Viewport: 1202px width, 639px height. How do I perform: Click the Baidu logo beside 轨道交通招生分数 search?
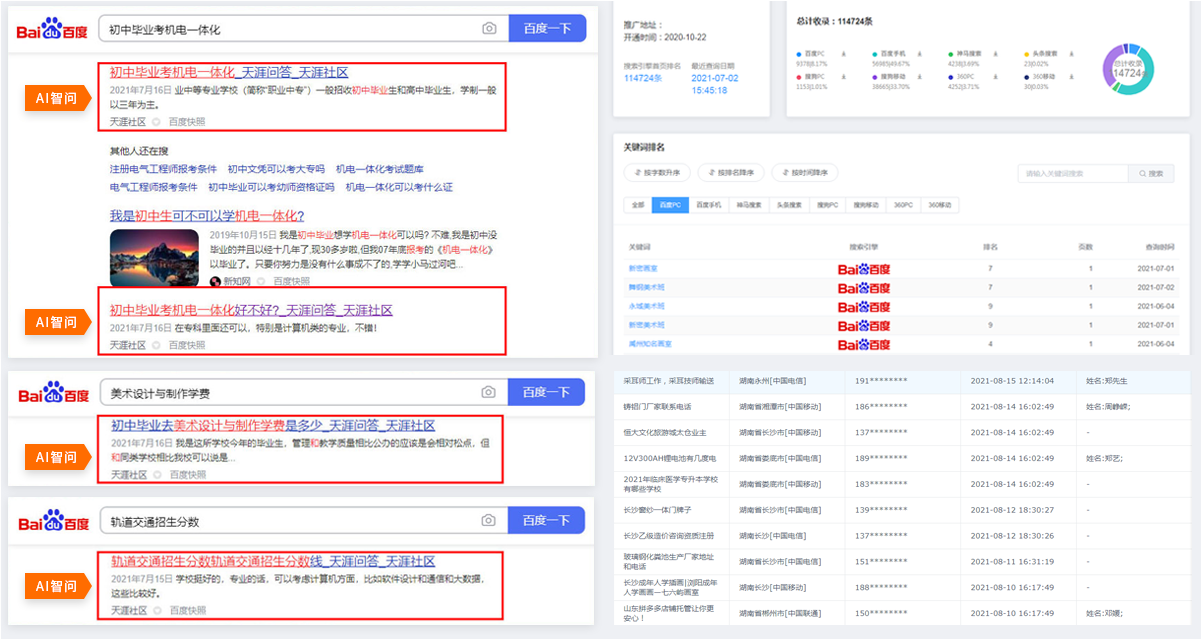coord(52,521)
